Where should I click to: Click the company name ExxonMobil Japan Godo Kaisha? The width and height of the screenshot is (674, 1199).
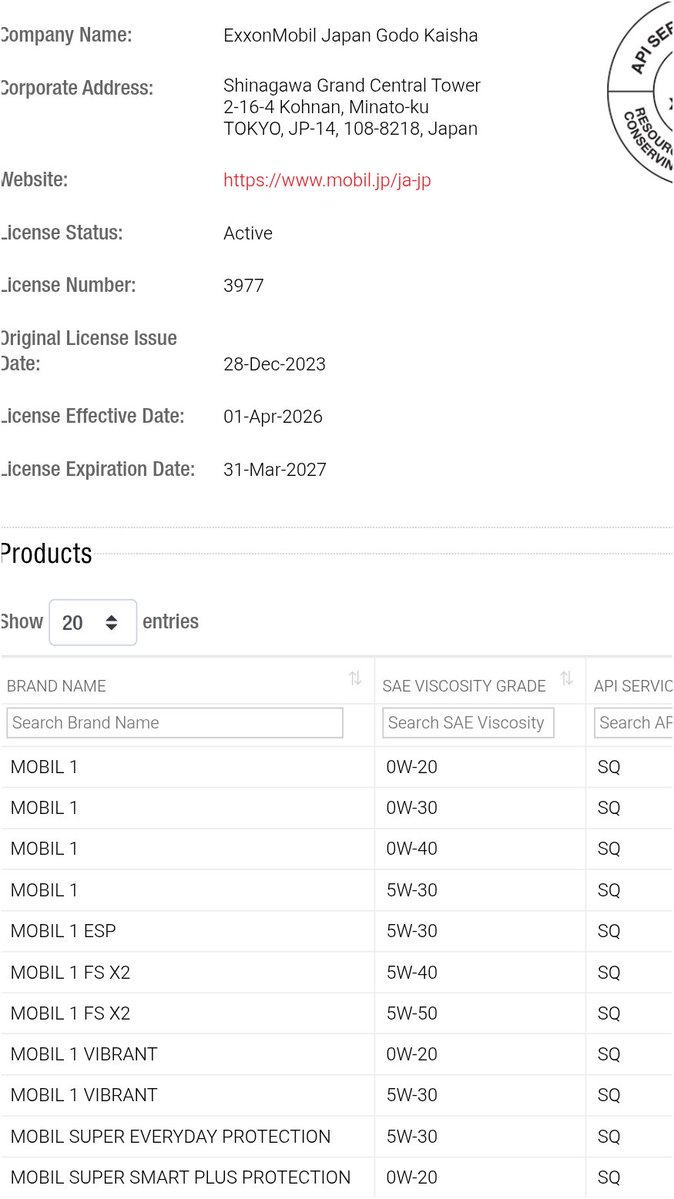(350, 35)
